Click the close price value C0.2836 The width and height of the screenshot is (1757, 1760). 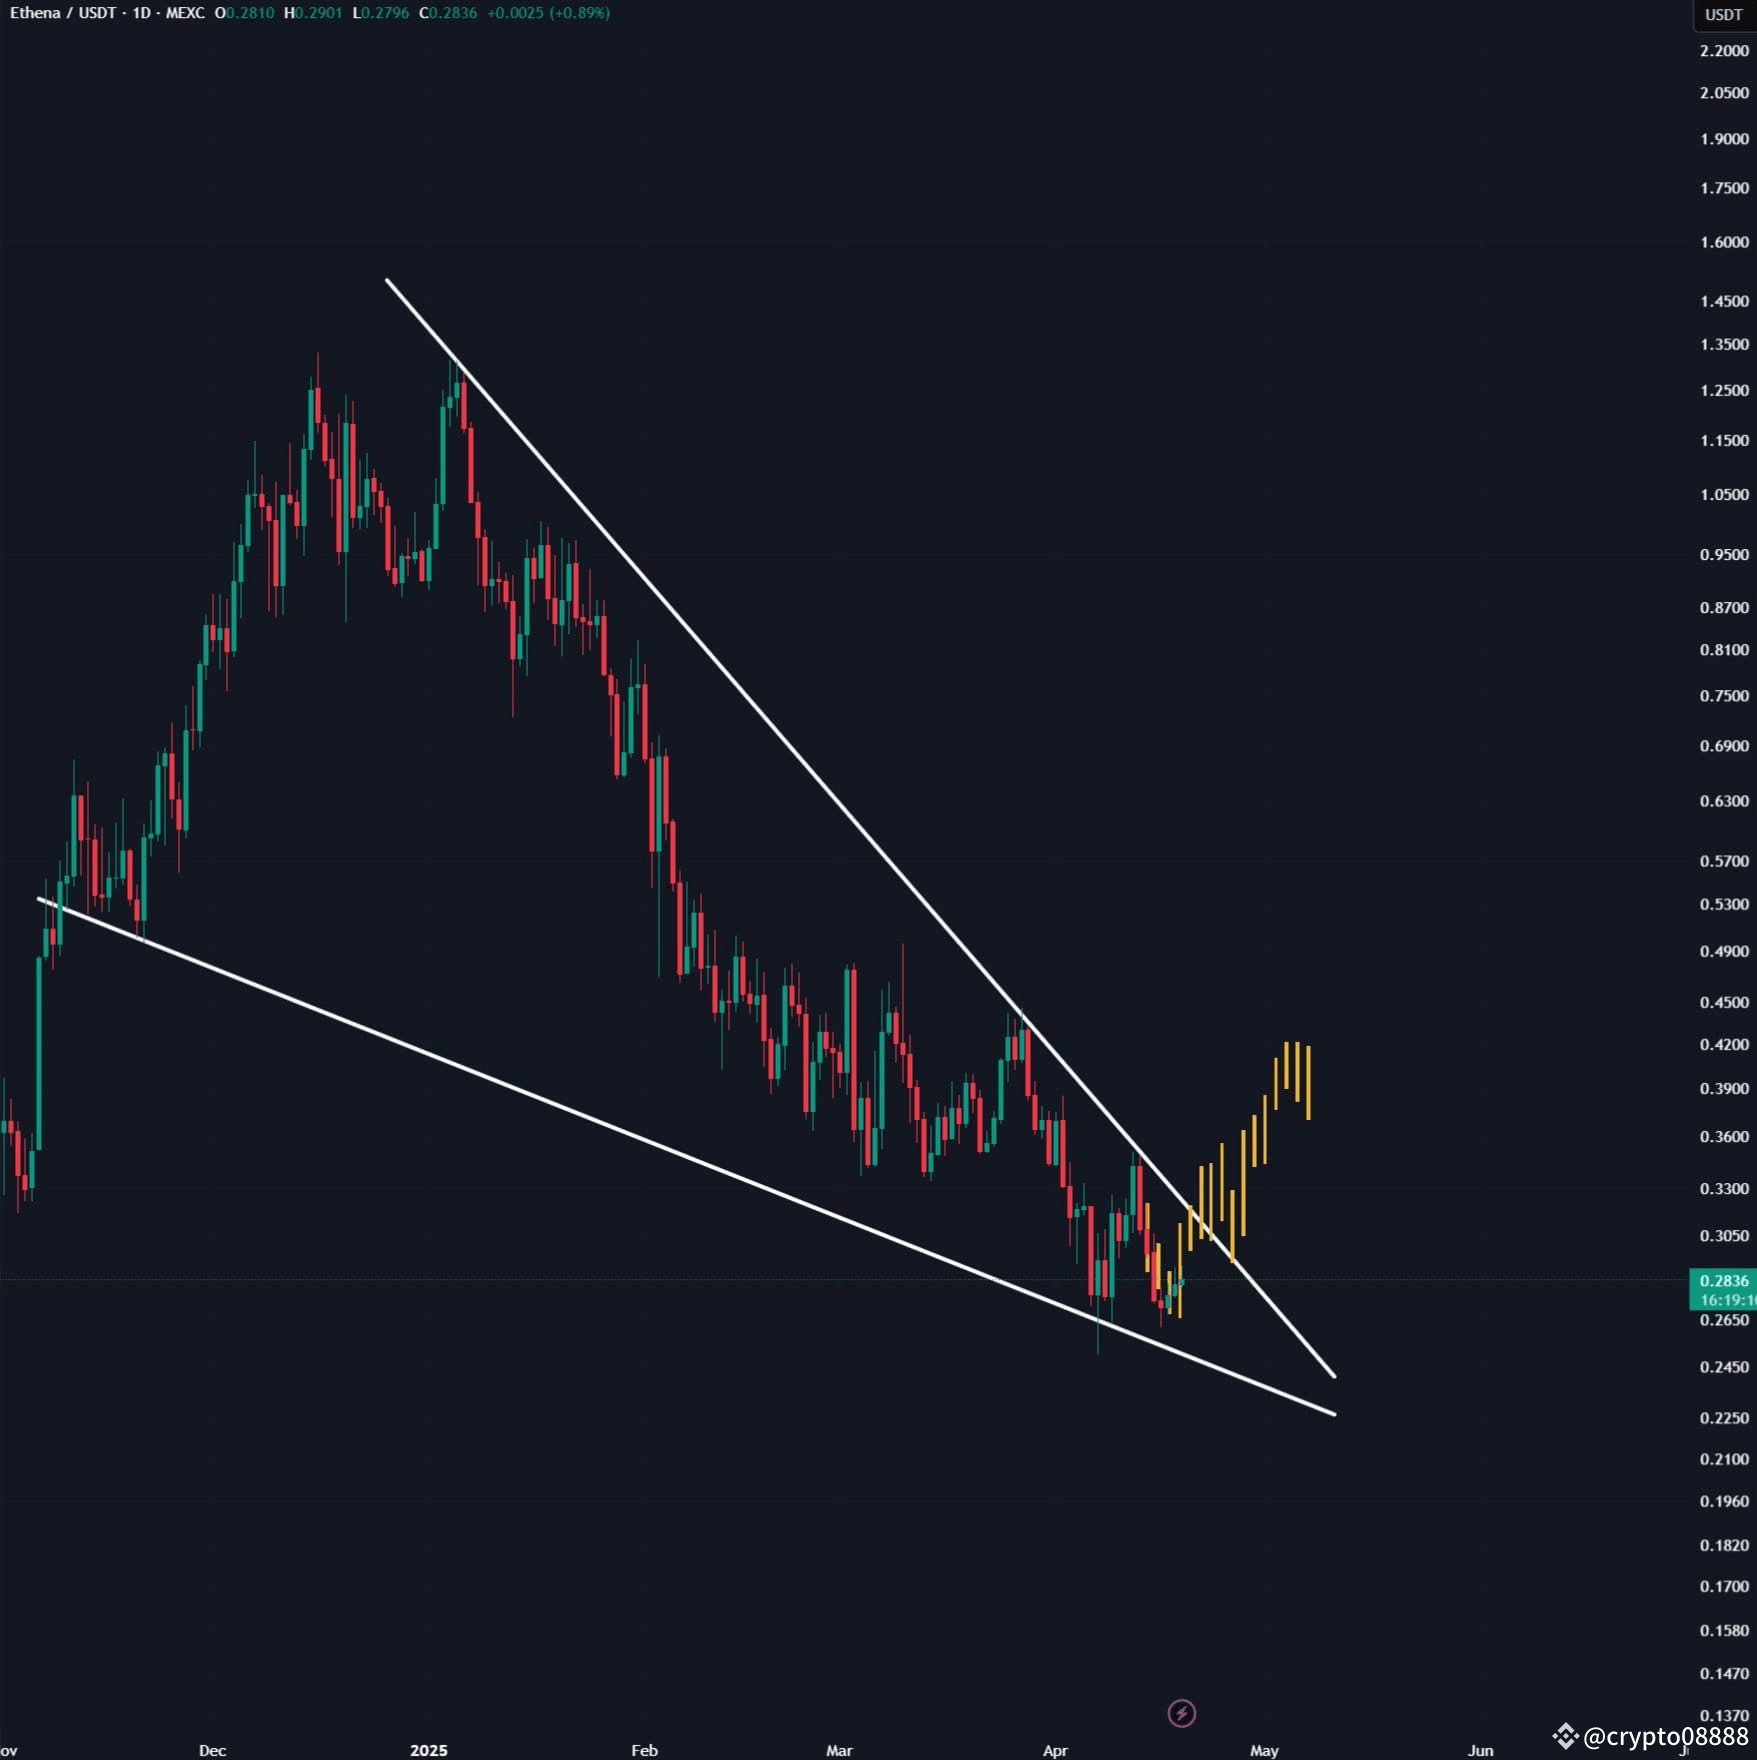click(447, 14)
